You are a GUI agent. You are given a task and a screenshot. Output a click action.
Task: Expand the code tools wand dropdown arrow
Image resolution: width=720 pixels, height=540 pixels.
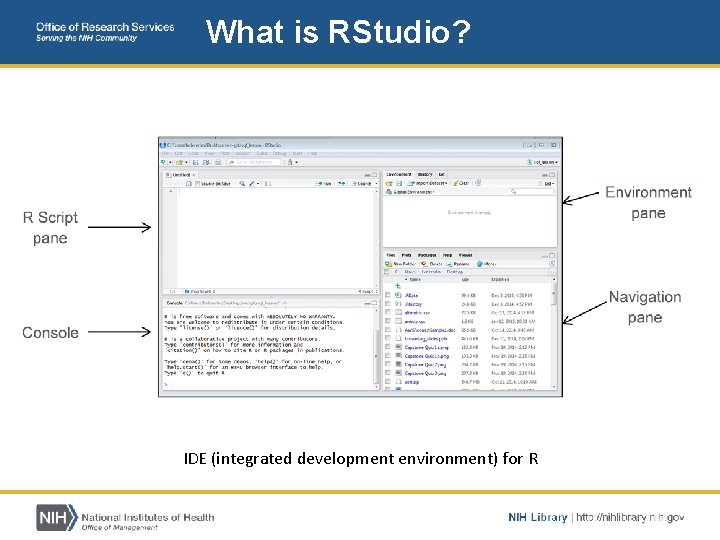coord(258,184)
